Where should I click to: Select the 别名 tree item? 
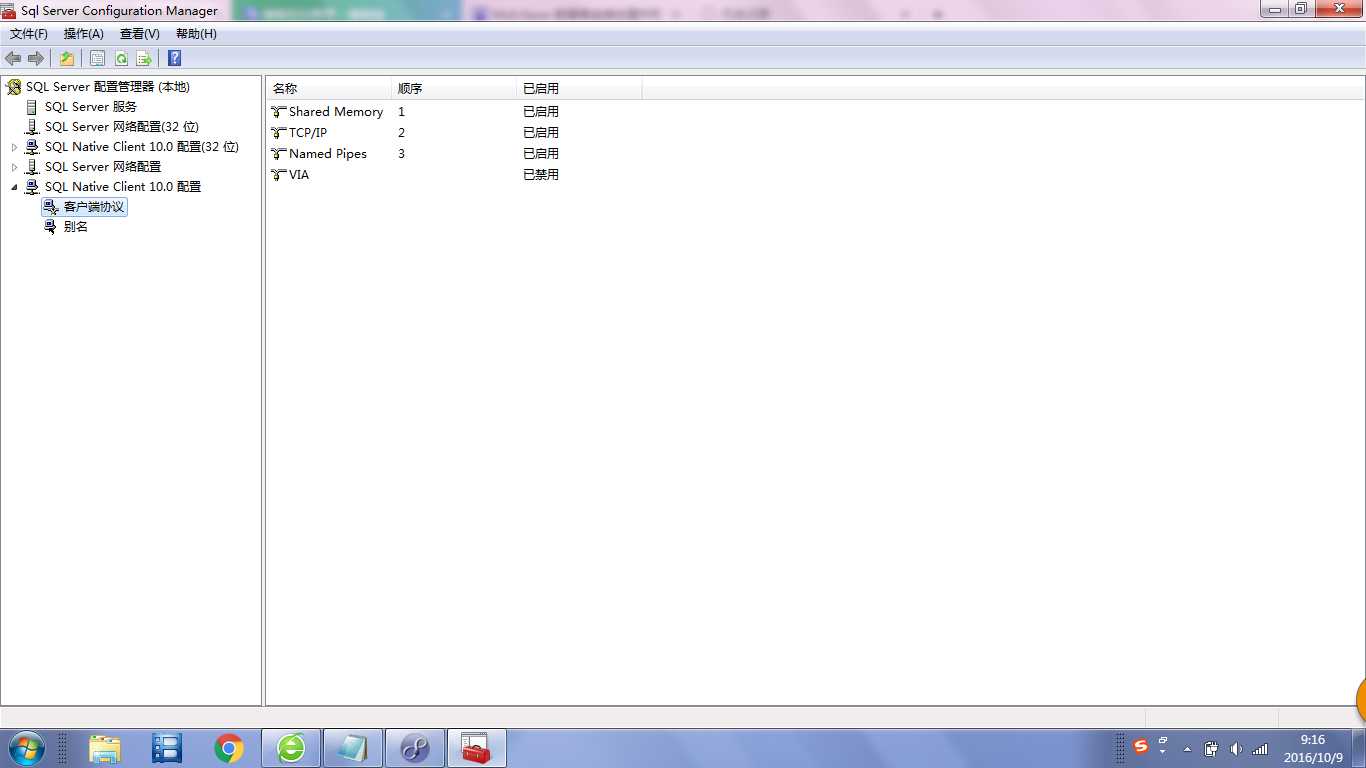76,227
